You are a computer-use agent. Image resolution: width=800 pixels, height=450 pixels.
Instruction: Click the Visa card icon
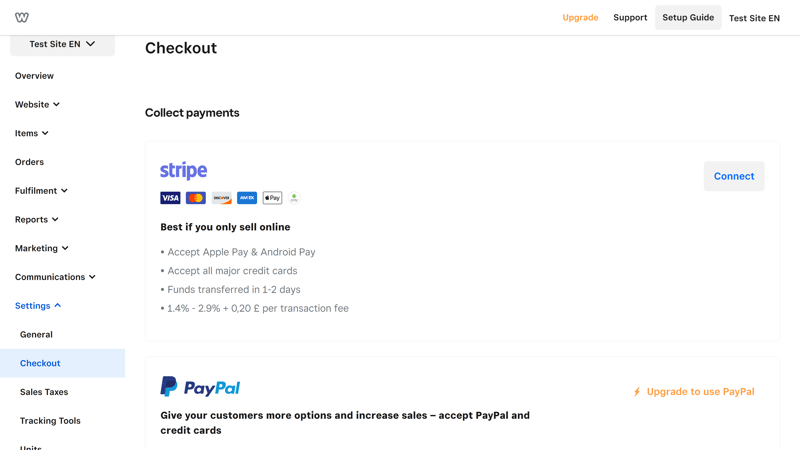[170, 198]
